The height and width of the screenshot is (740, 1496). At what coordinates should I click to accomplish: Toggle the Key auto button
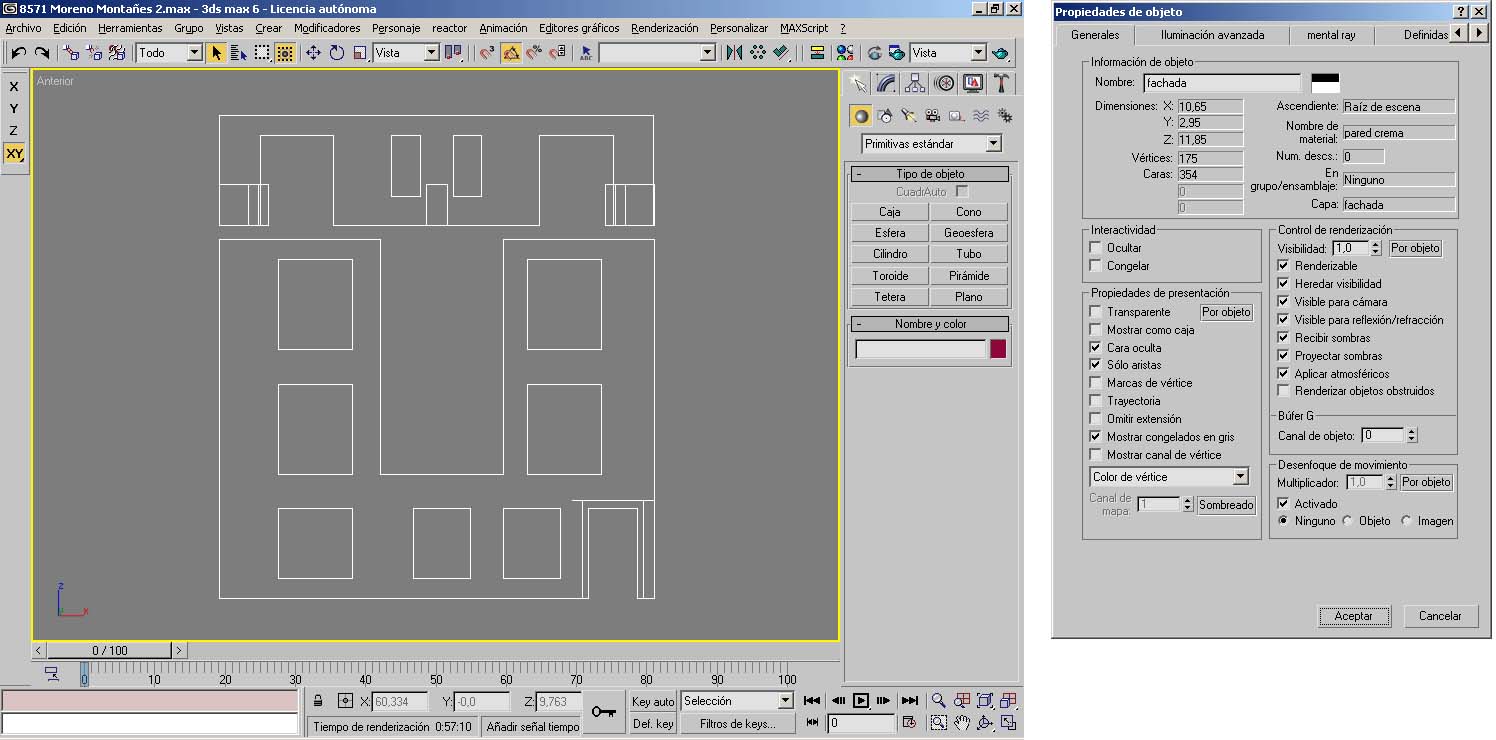click(653, 701)
